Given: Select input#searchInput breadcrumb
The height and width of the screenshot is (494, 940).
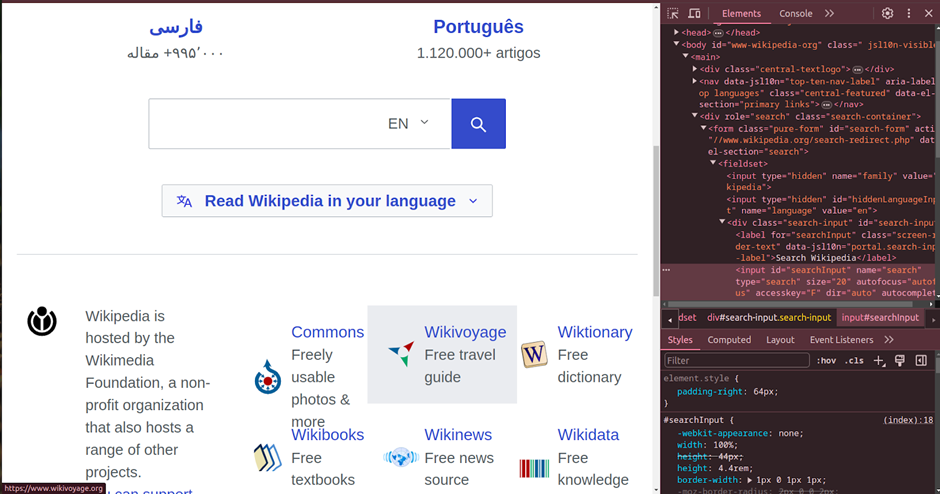Looking at the screenshot, I should click(879, 318).
